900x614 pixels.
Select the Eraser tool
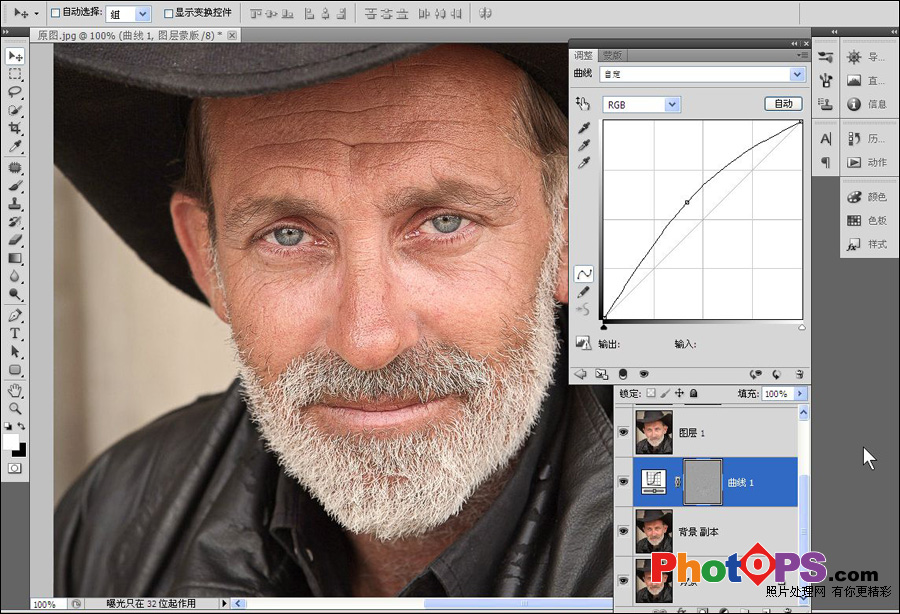click(x=15, y=240)
